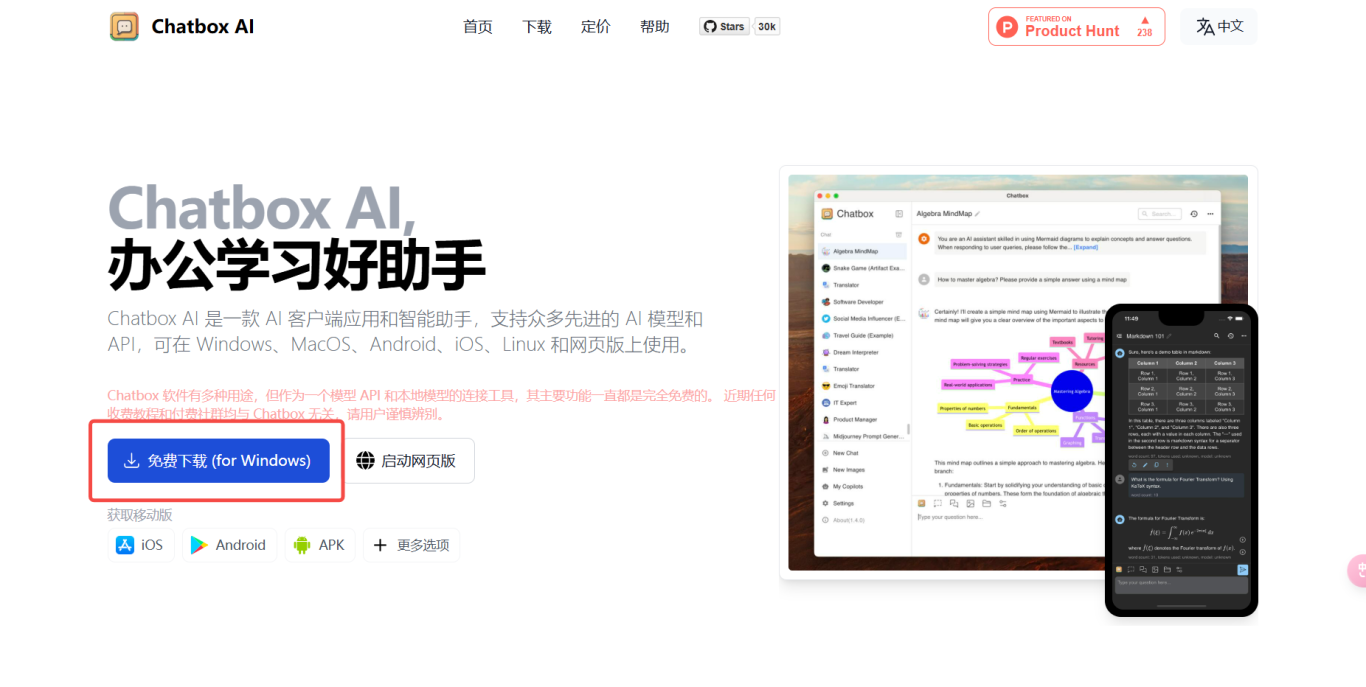Click the blue Mastering Algebra mind map node
This screenshot has height=687, width=1366.
1072,391
